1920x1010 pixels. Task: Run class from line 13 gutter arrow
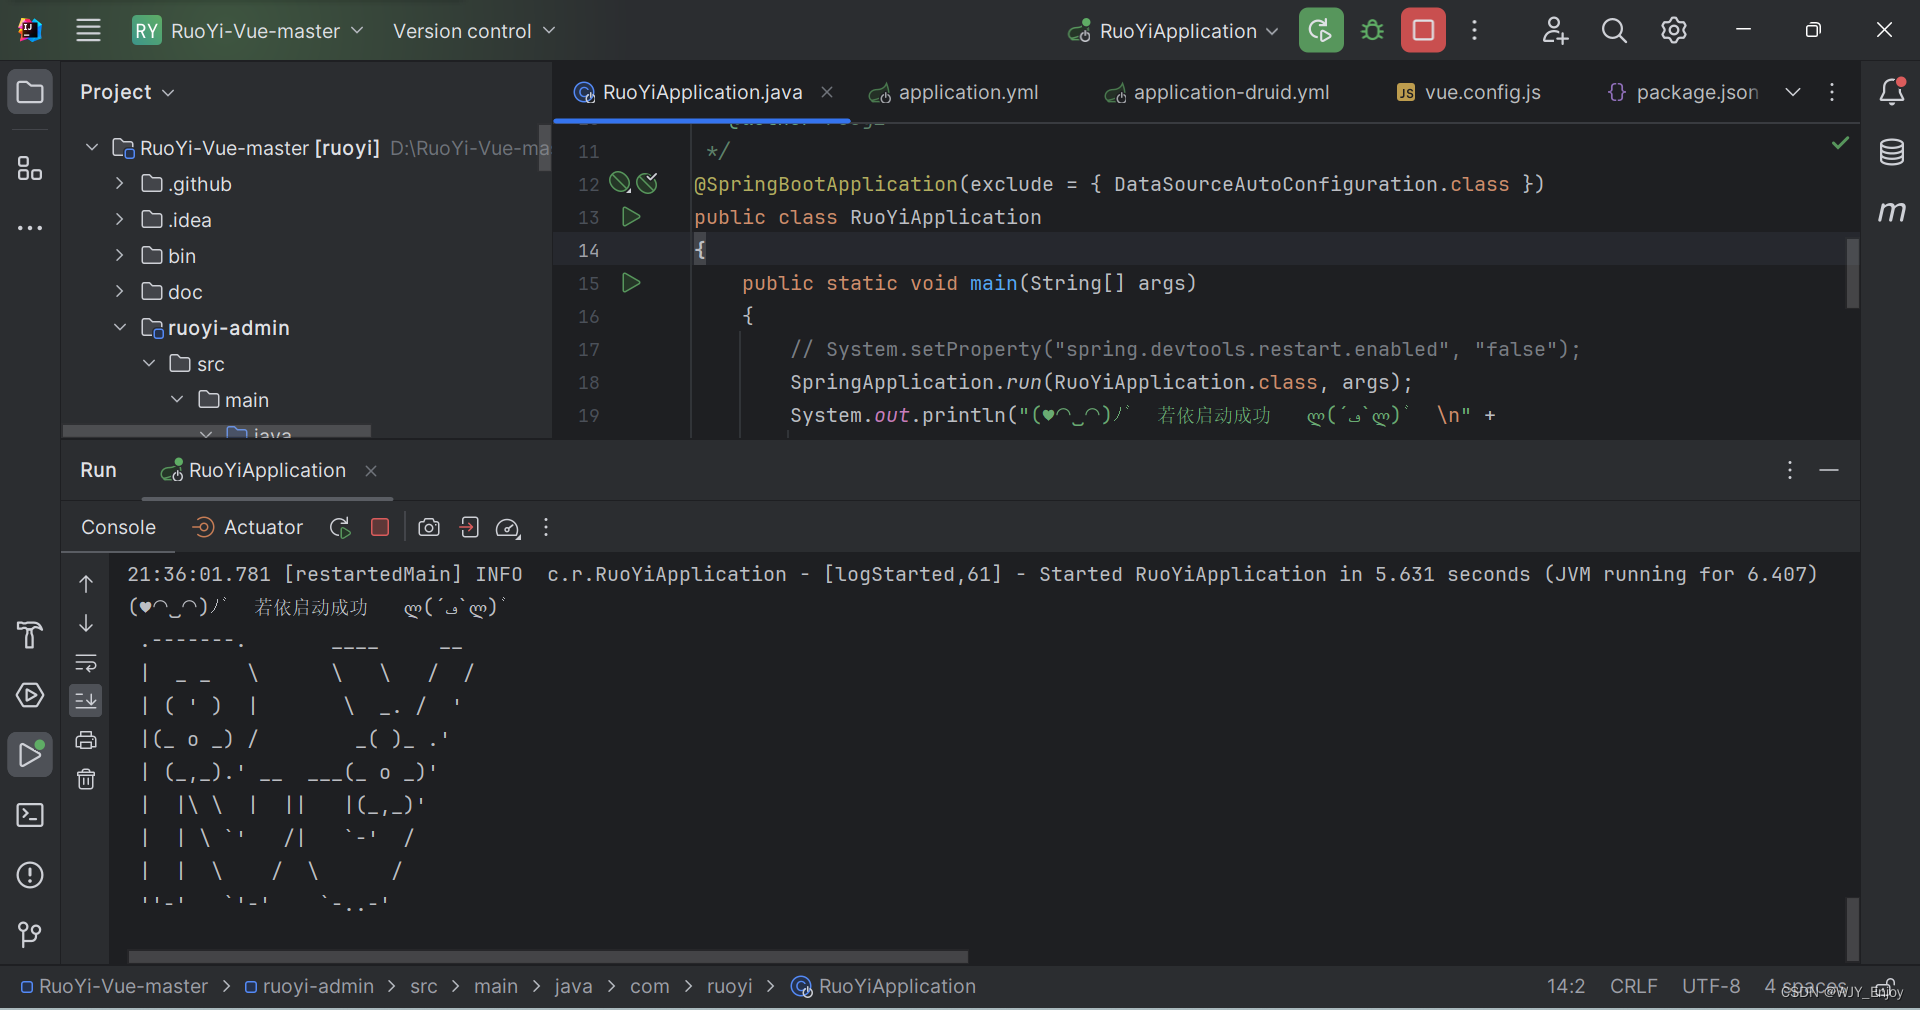tap(631, 217)
